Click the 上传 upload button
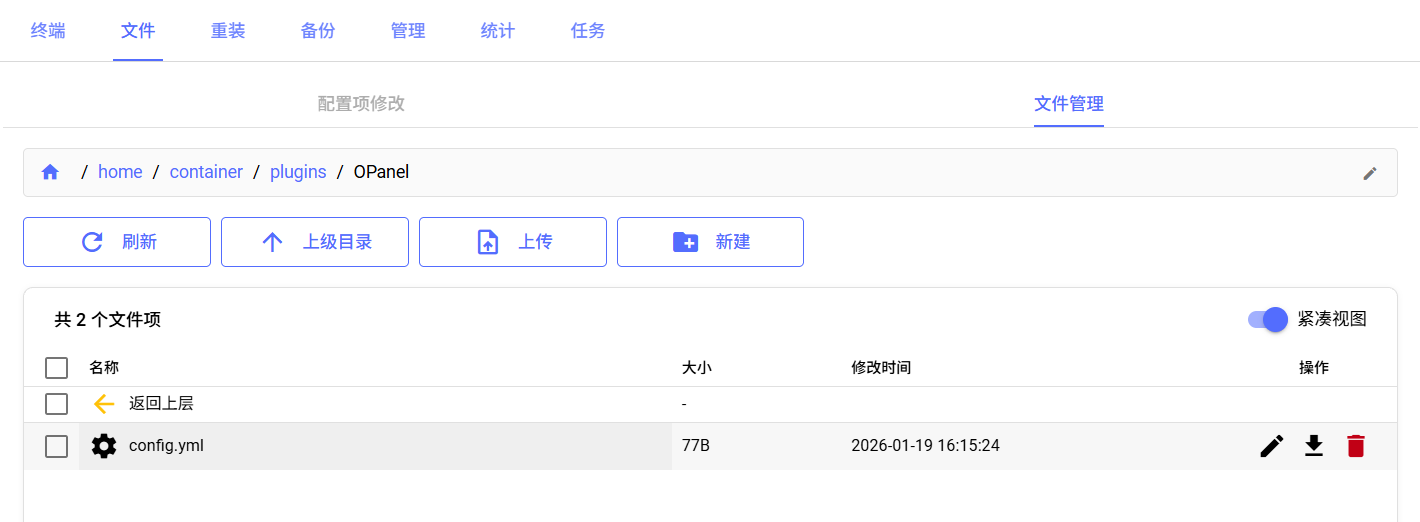The image size is (1420, 522). click(512, 242)
